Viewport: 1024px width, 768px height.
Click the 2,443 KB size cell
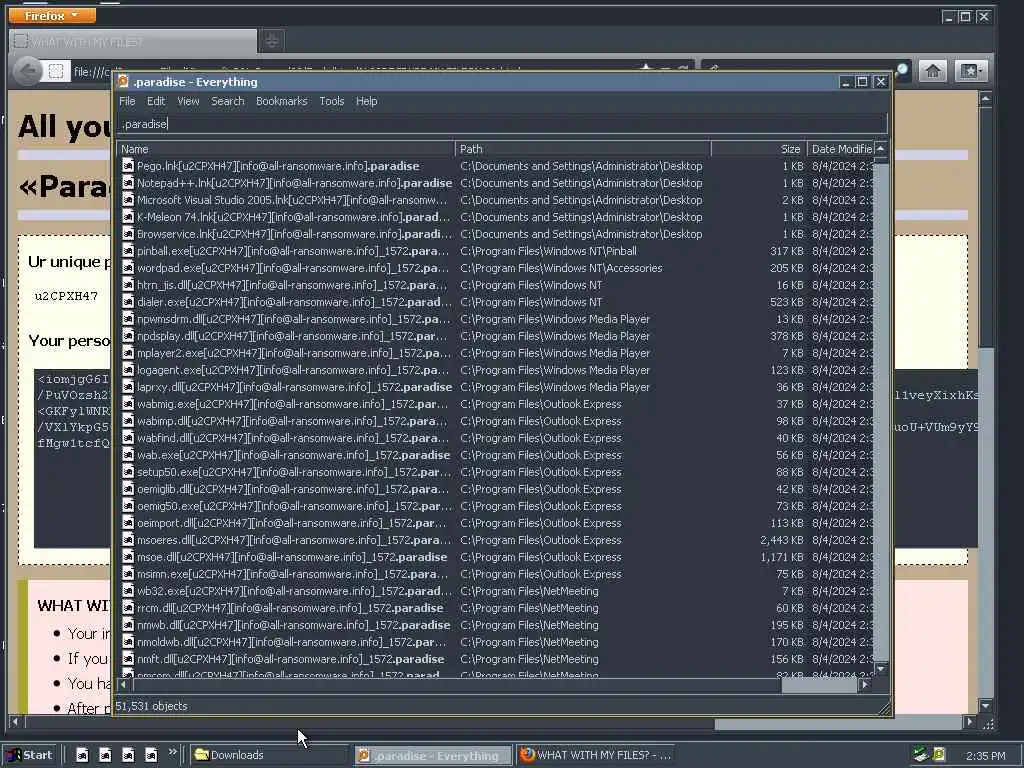781,540
